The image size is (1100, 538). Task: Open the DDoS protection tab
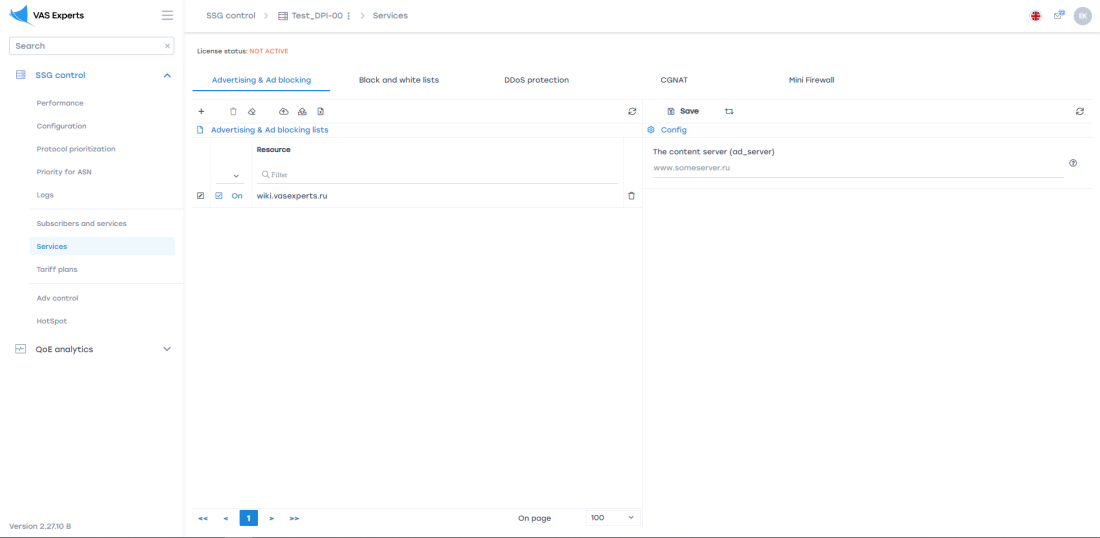pyautogui.click(x=536, y=80)
